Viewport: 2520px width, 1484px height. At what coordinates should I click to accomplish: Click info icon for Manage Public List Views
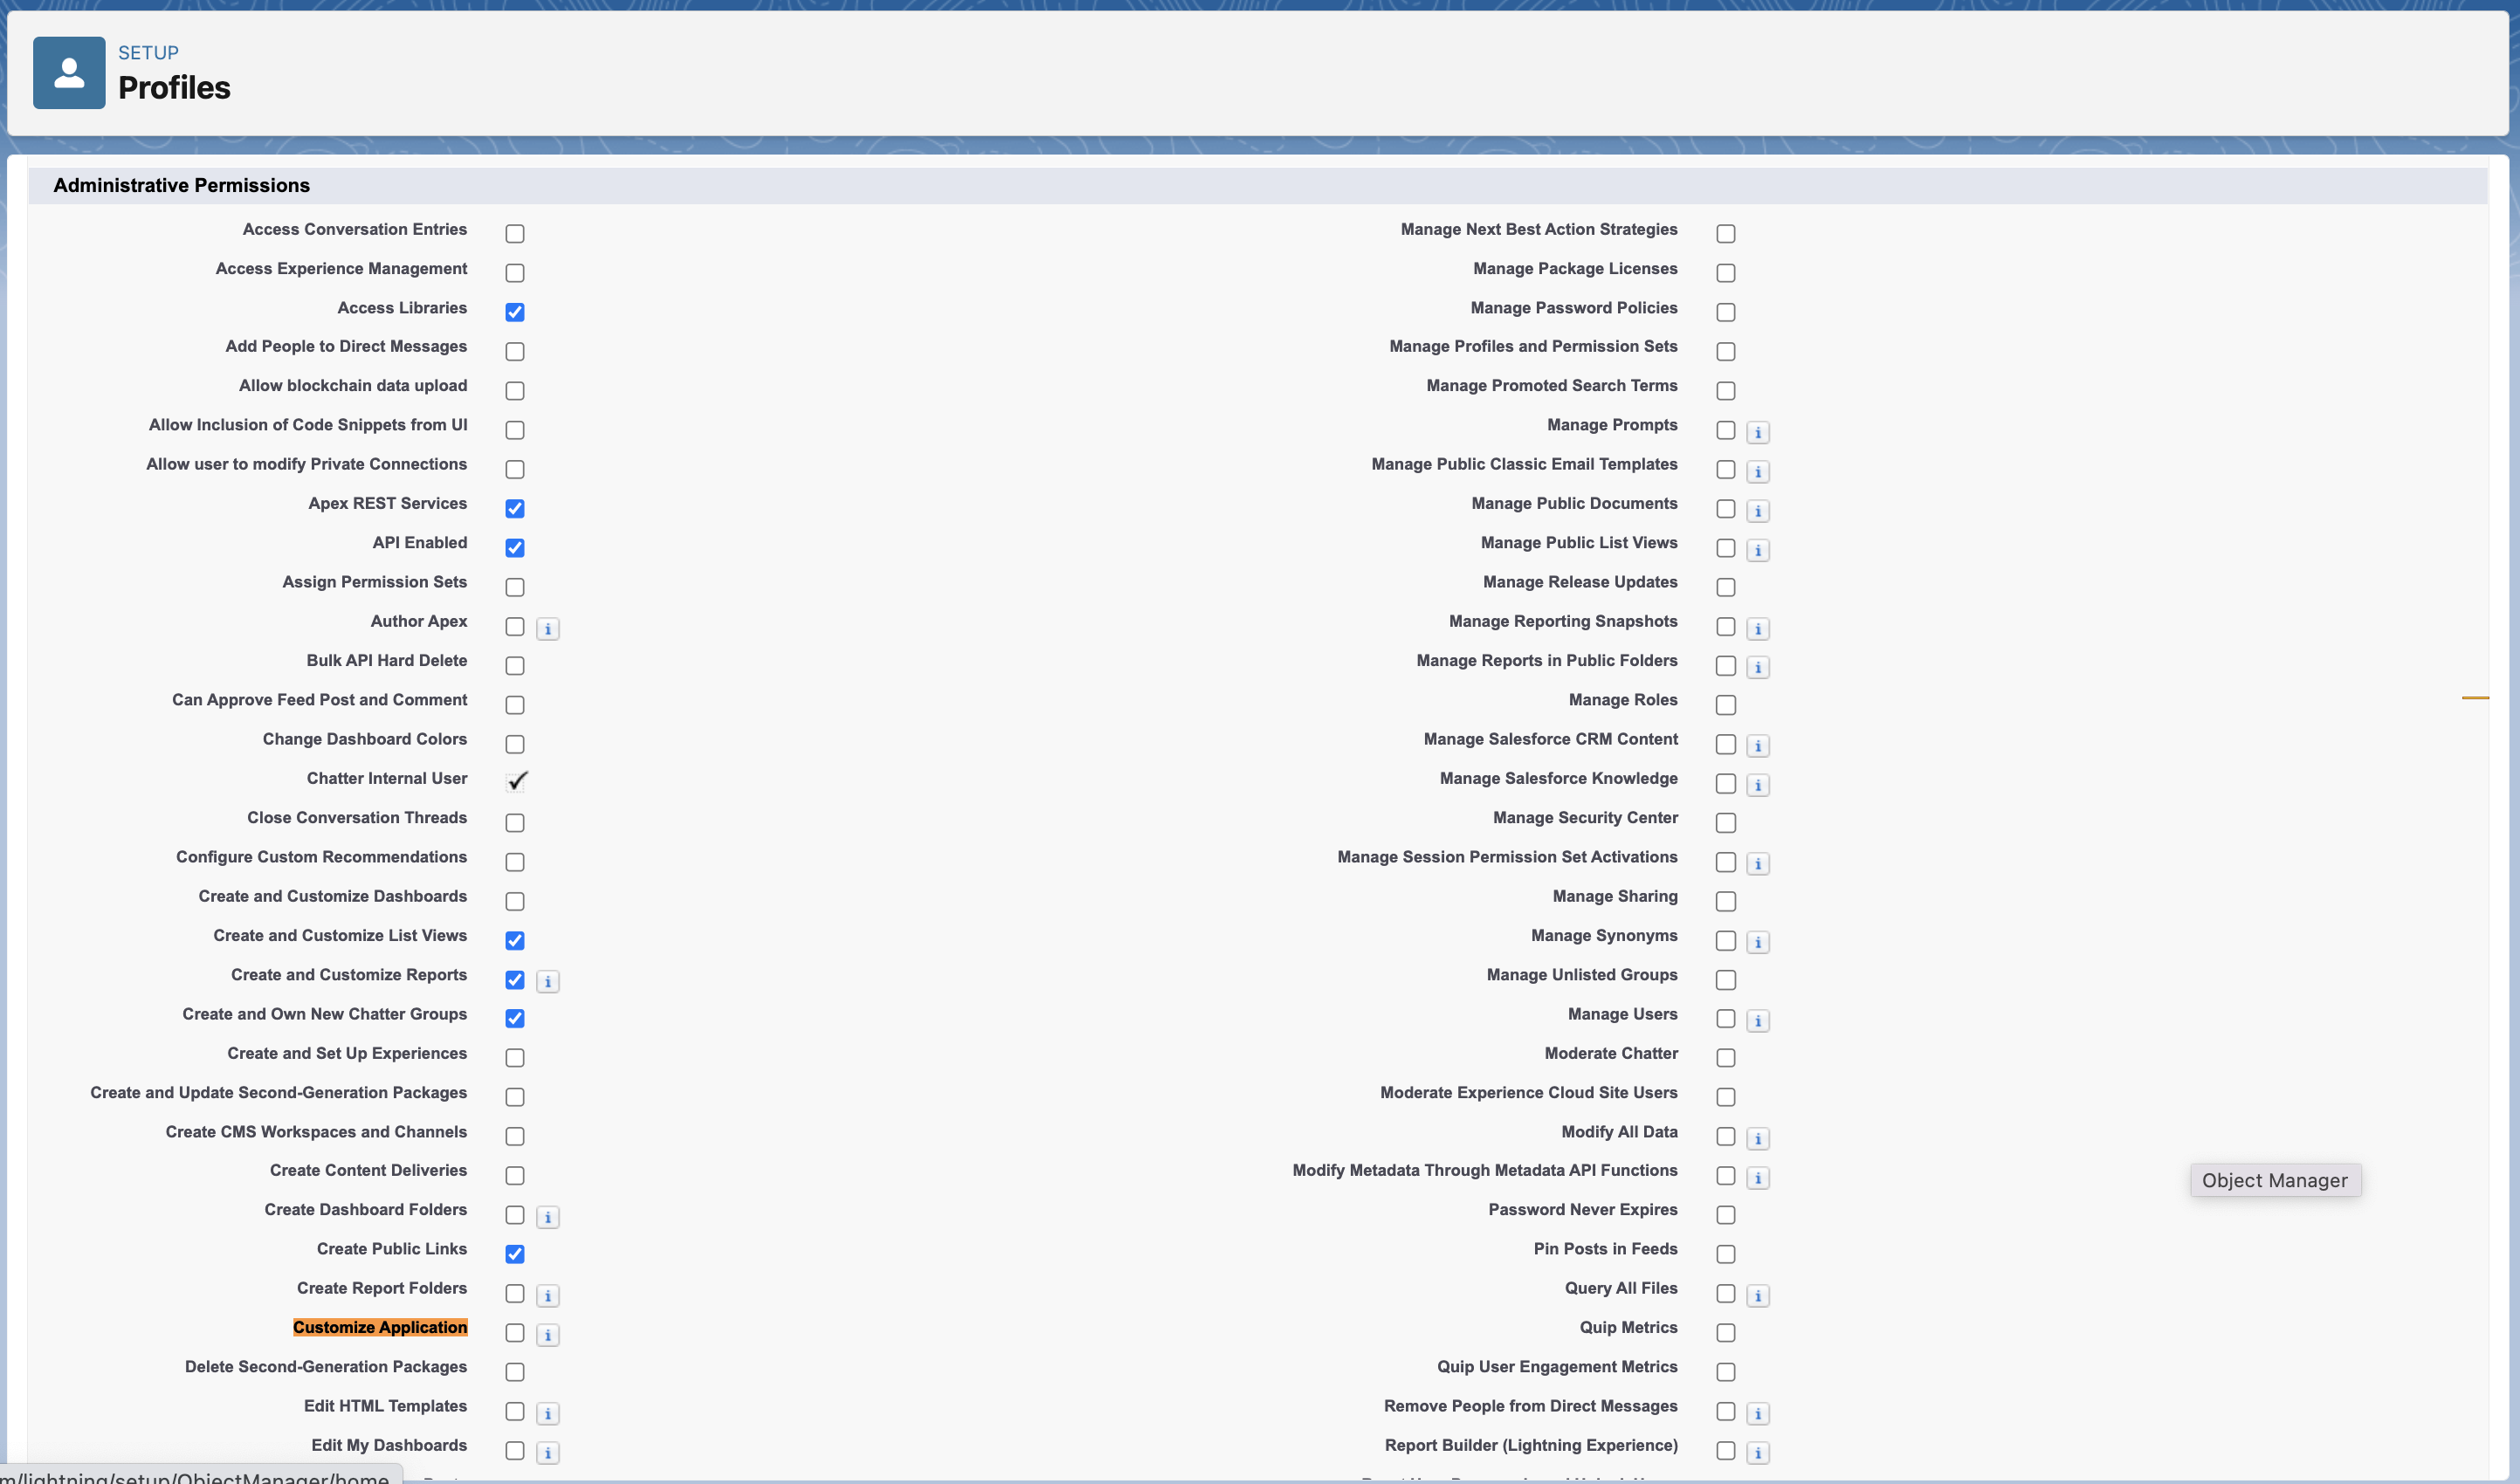click(1758, 550)
